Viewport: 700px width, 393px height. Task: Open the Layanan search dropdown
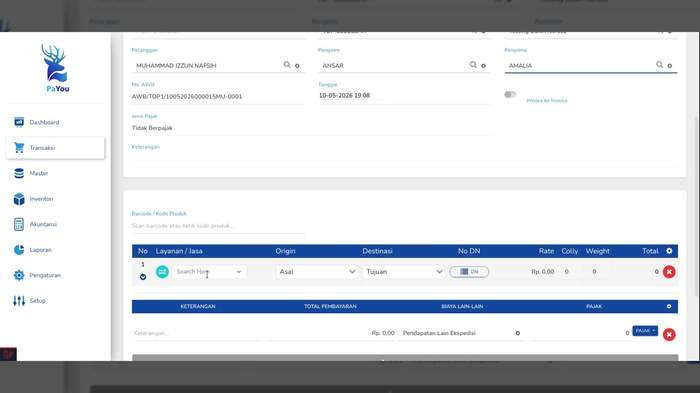[209, 272]
